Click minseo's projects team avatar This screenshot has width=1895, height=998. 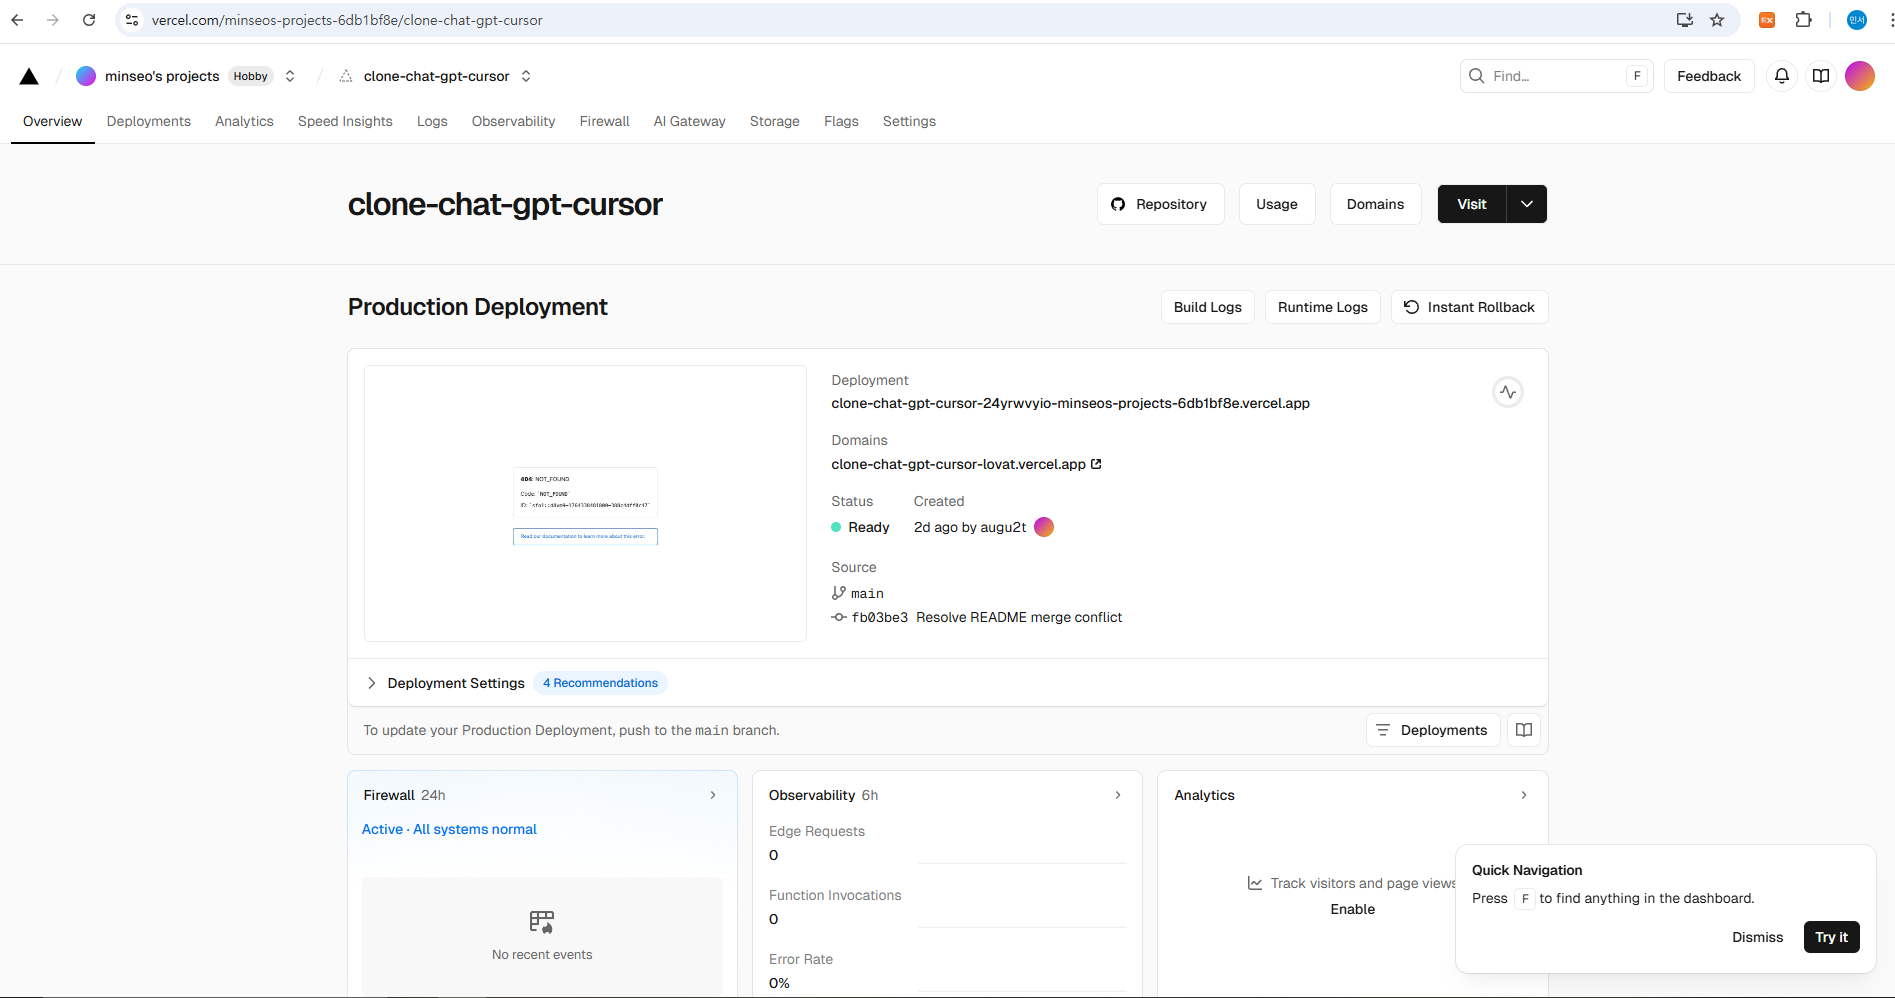(86, 76)
